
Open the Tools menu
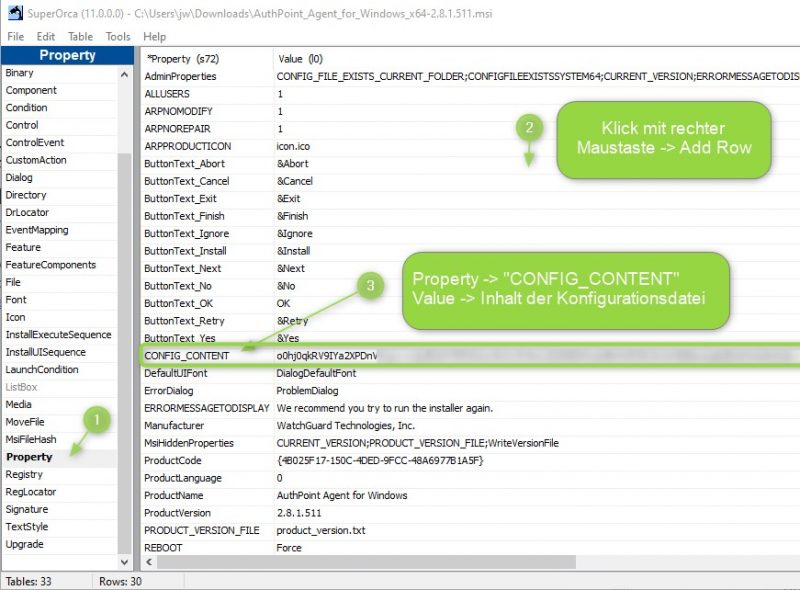pos(118,35)
